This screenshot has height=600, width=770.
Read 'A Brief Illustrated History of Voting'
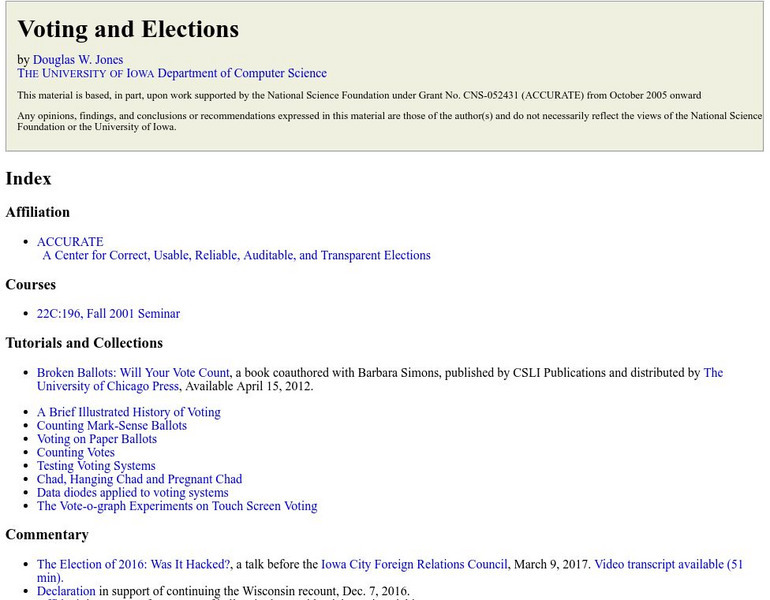point(128,412)
